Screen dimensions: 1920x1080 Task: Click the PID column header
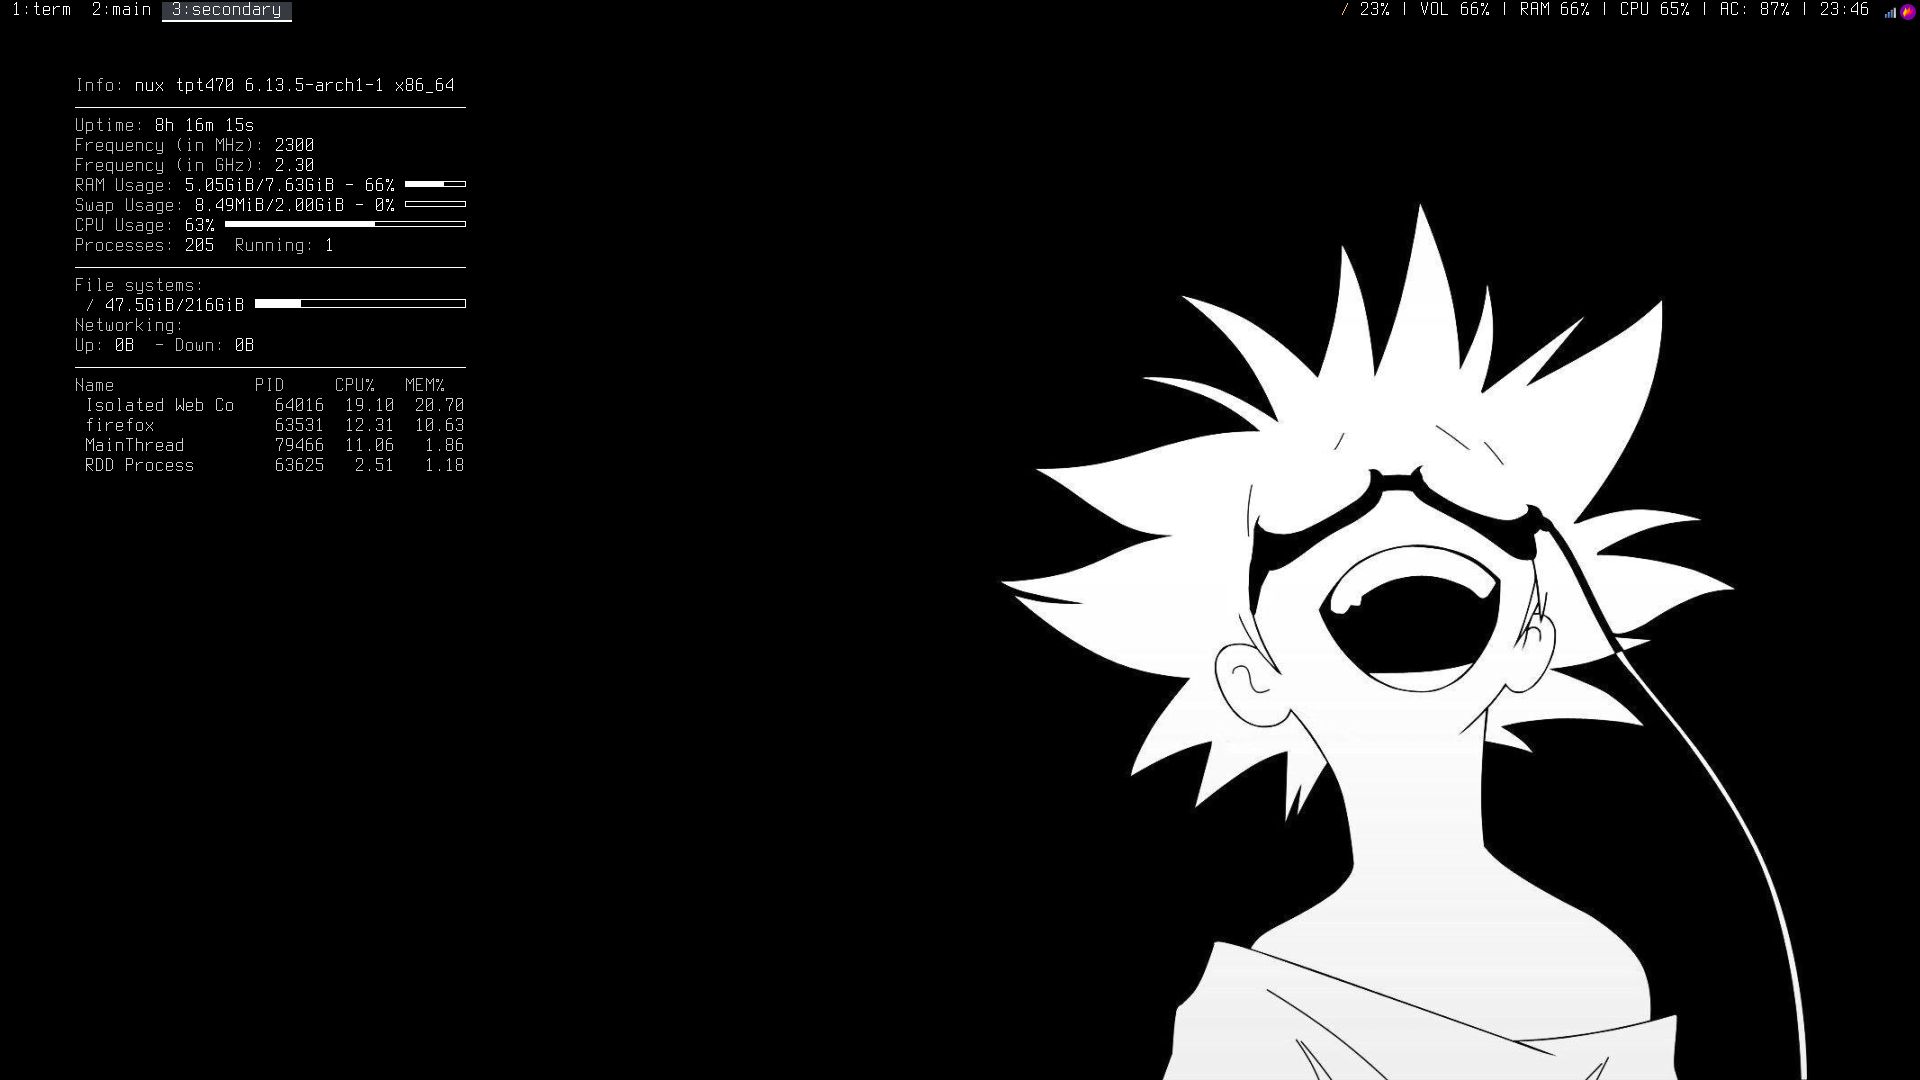coord(270,385)
